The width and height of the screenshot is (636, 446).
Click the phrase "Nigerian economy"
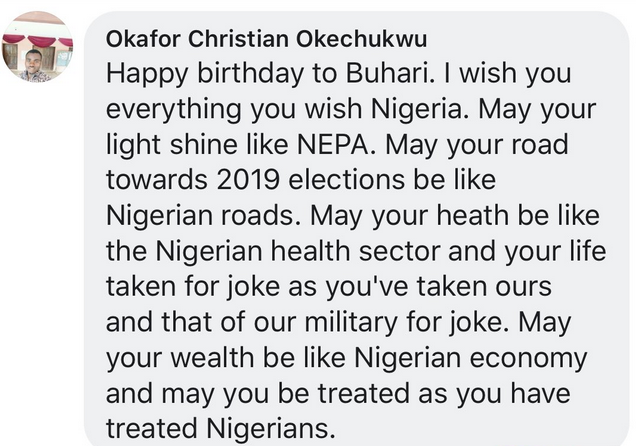[x=471, y=358]
